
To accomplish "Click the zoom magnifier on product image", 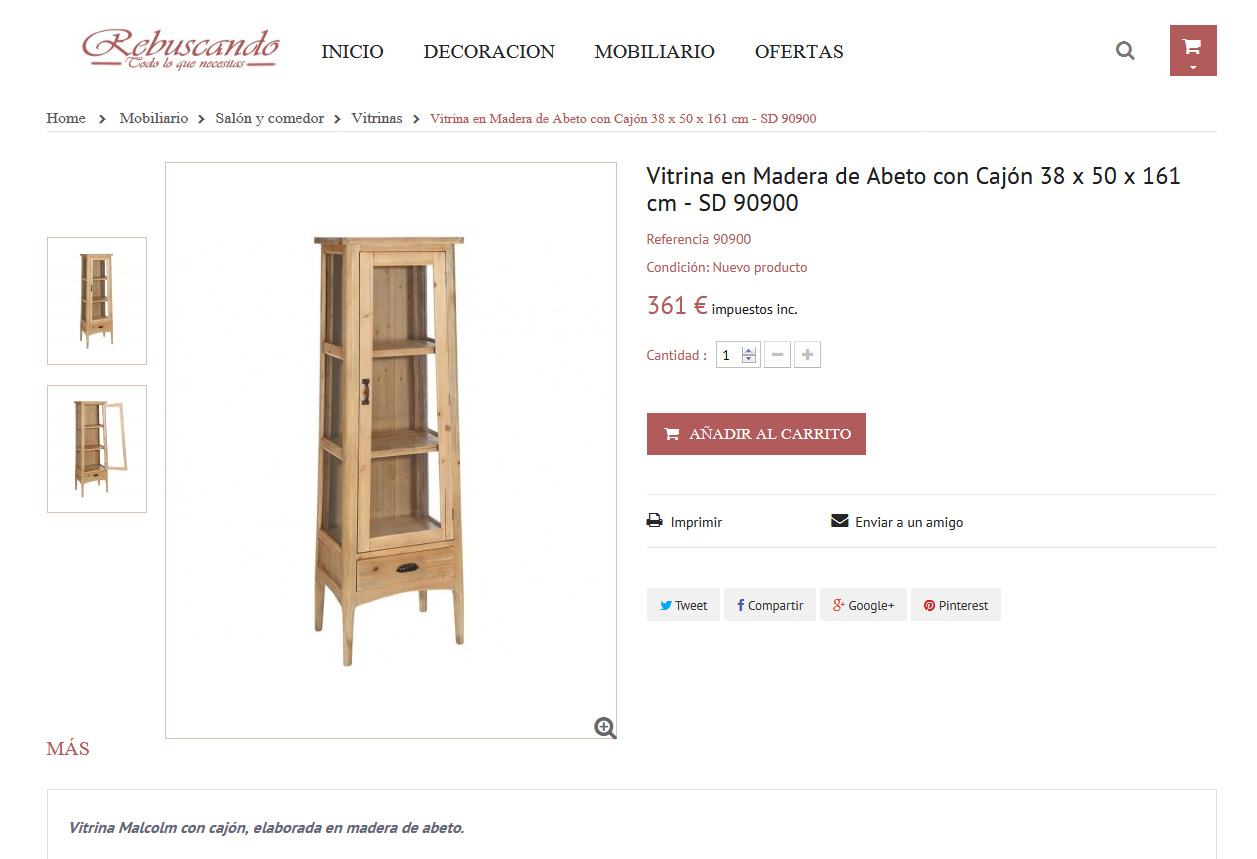I will pos(605,727).
